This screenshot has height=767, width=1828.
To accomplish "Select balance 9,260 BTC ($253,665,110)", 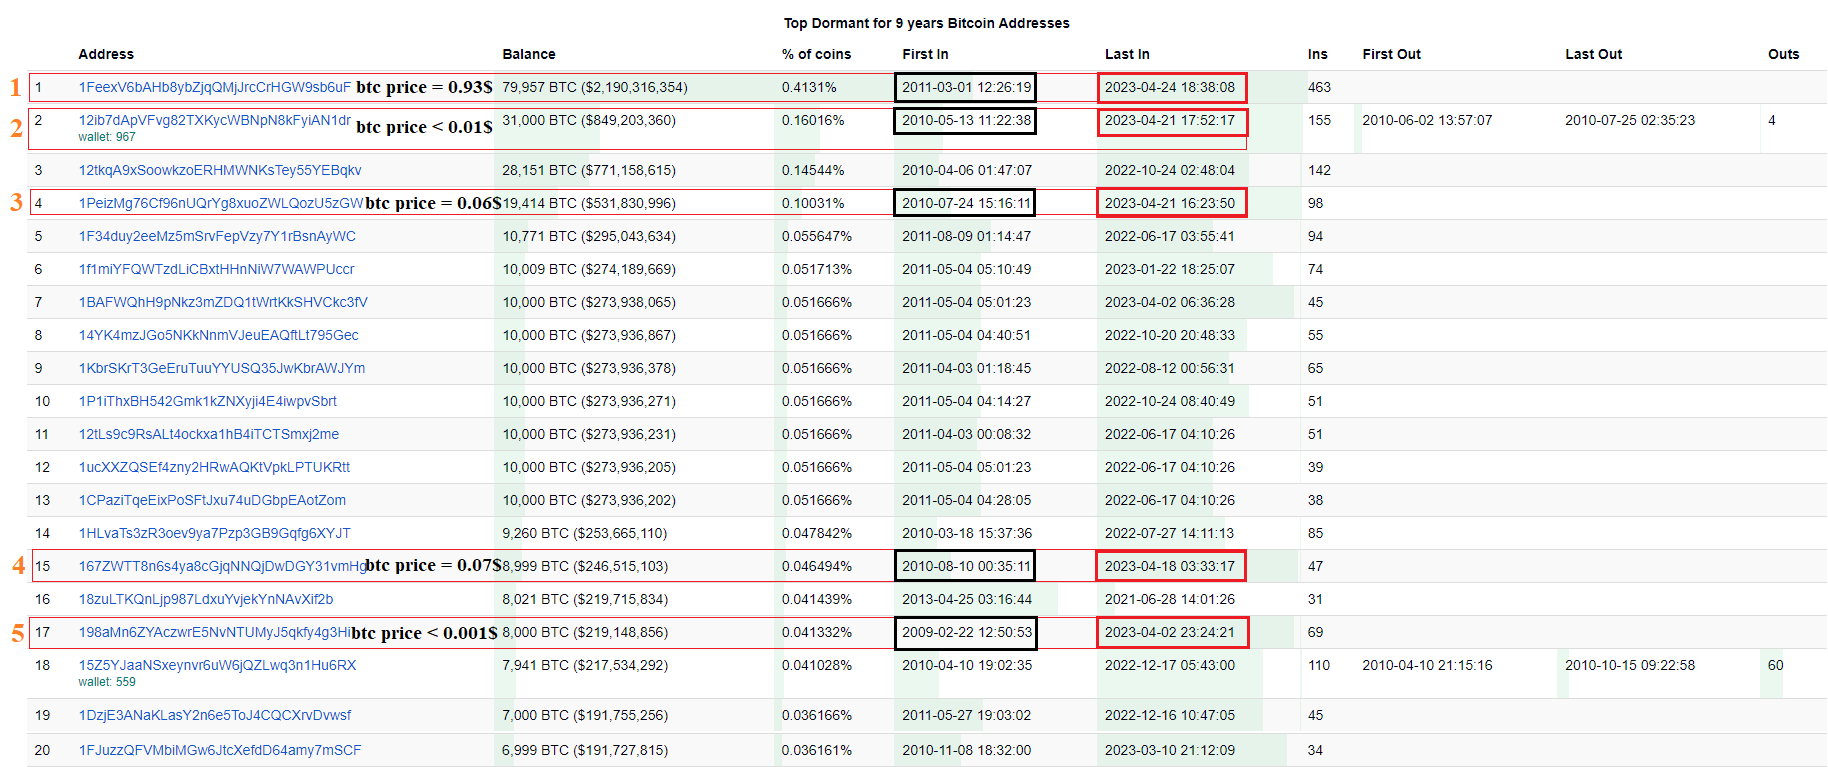I will 585,533.
